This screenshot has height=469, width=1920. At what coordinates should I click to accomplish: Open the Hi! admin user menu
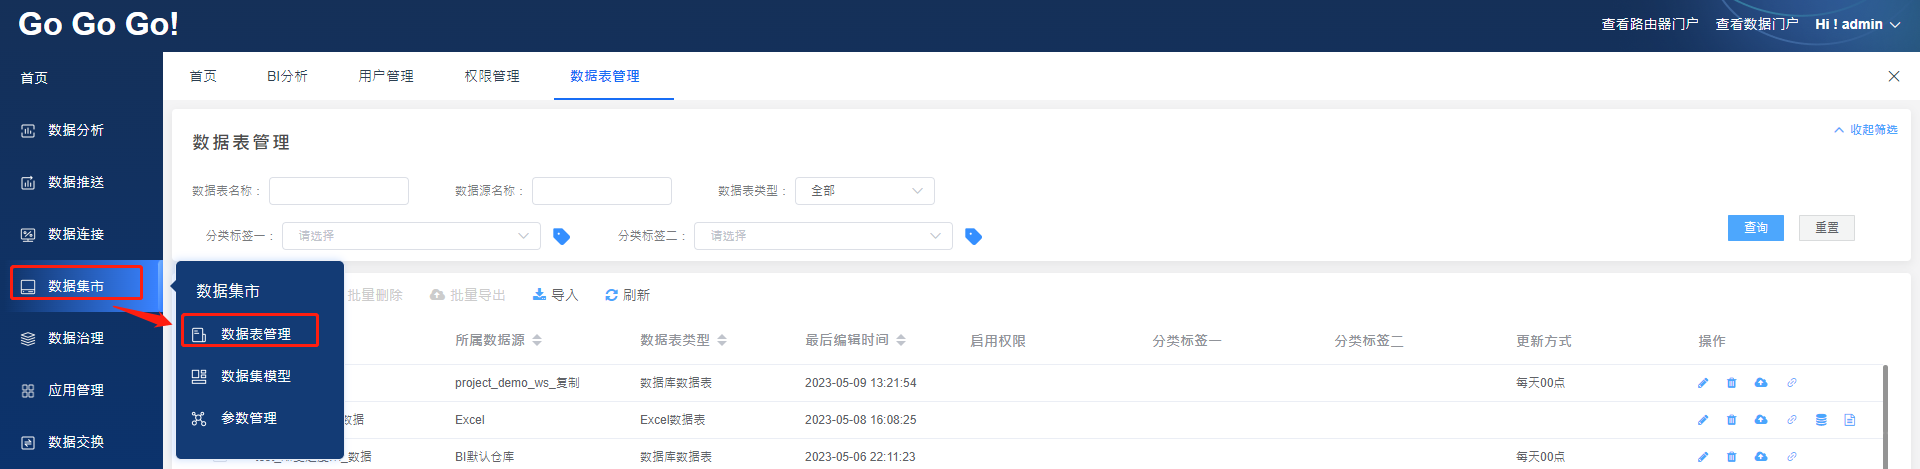[1857, 24]
